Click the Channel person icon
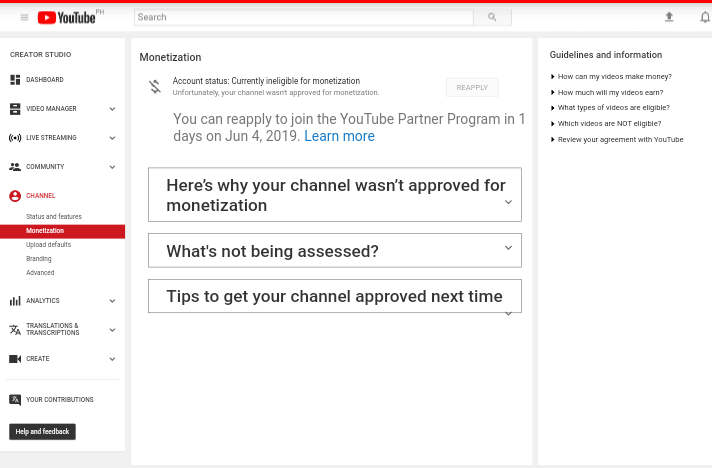712x468 pixels. tap(15, 196)
